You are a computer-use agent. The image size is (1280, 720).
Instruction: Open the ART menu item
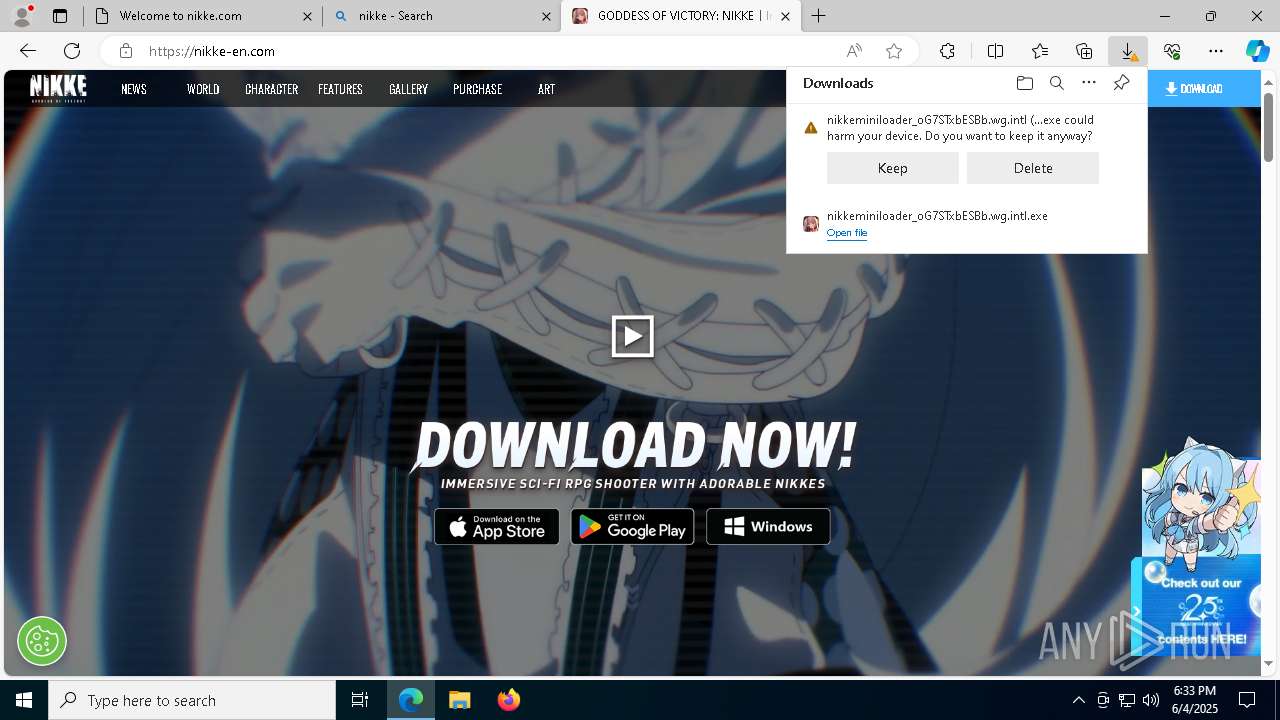click(x=546, y=89)
